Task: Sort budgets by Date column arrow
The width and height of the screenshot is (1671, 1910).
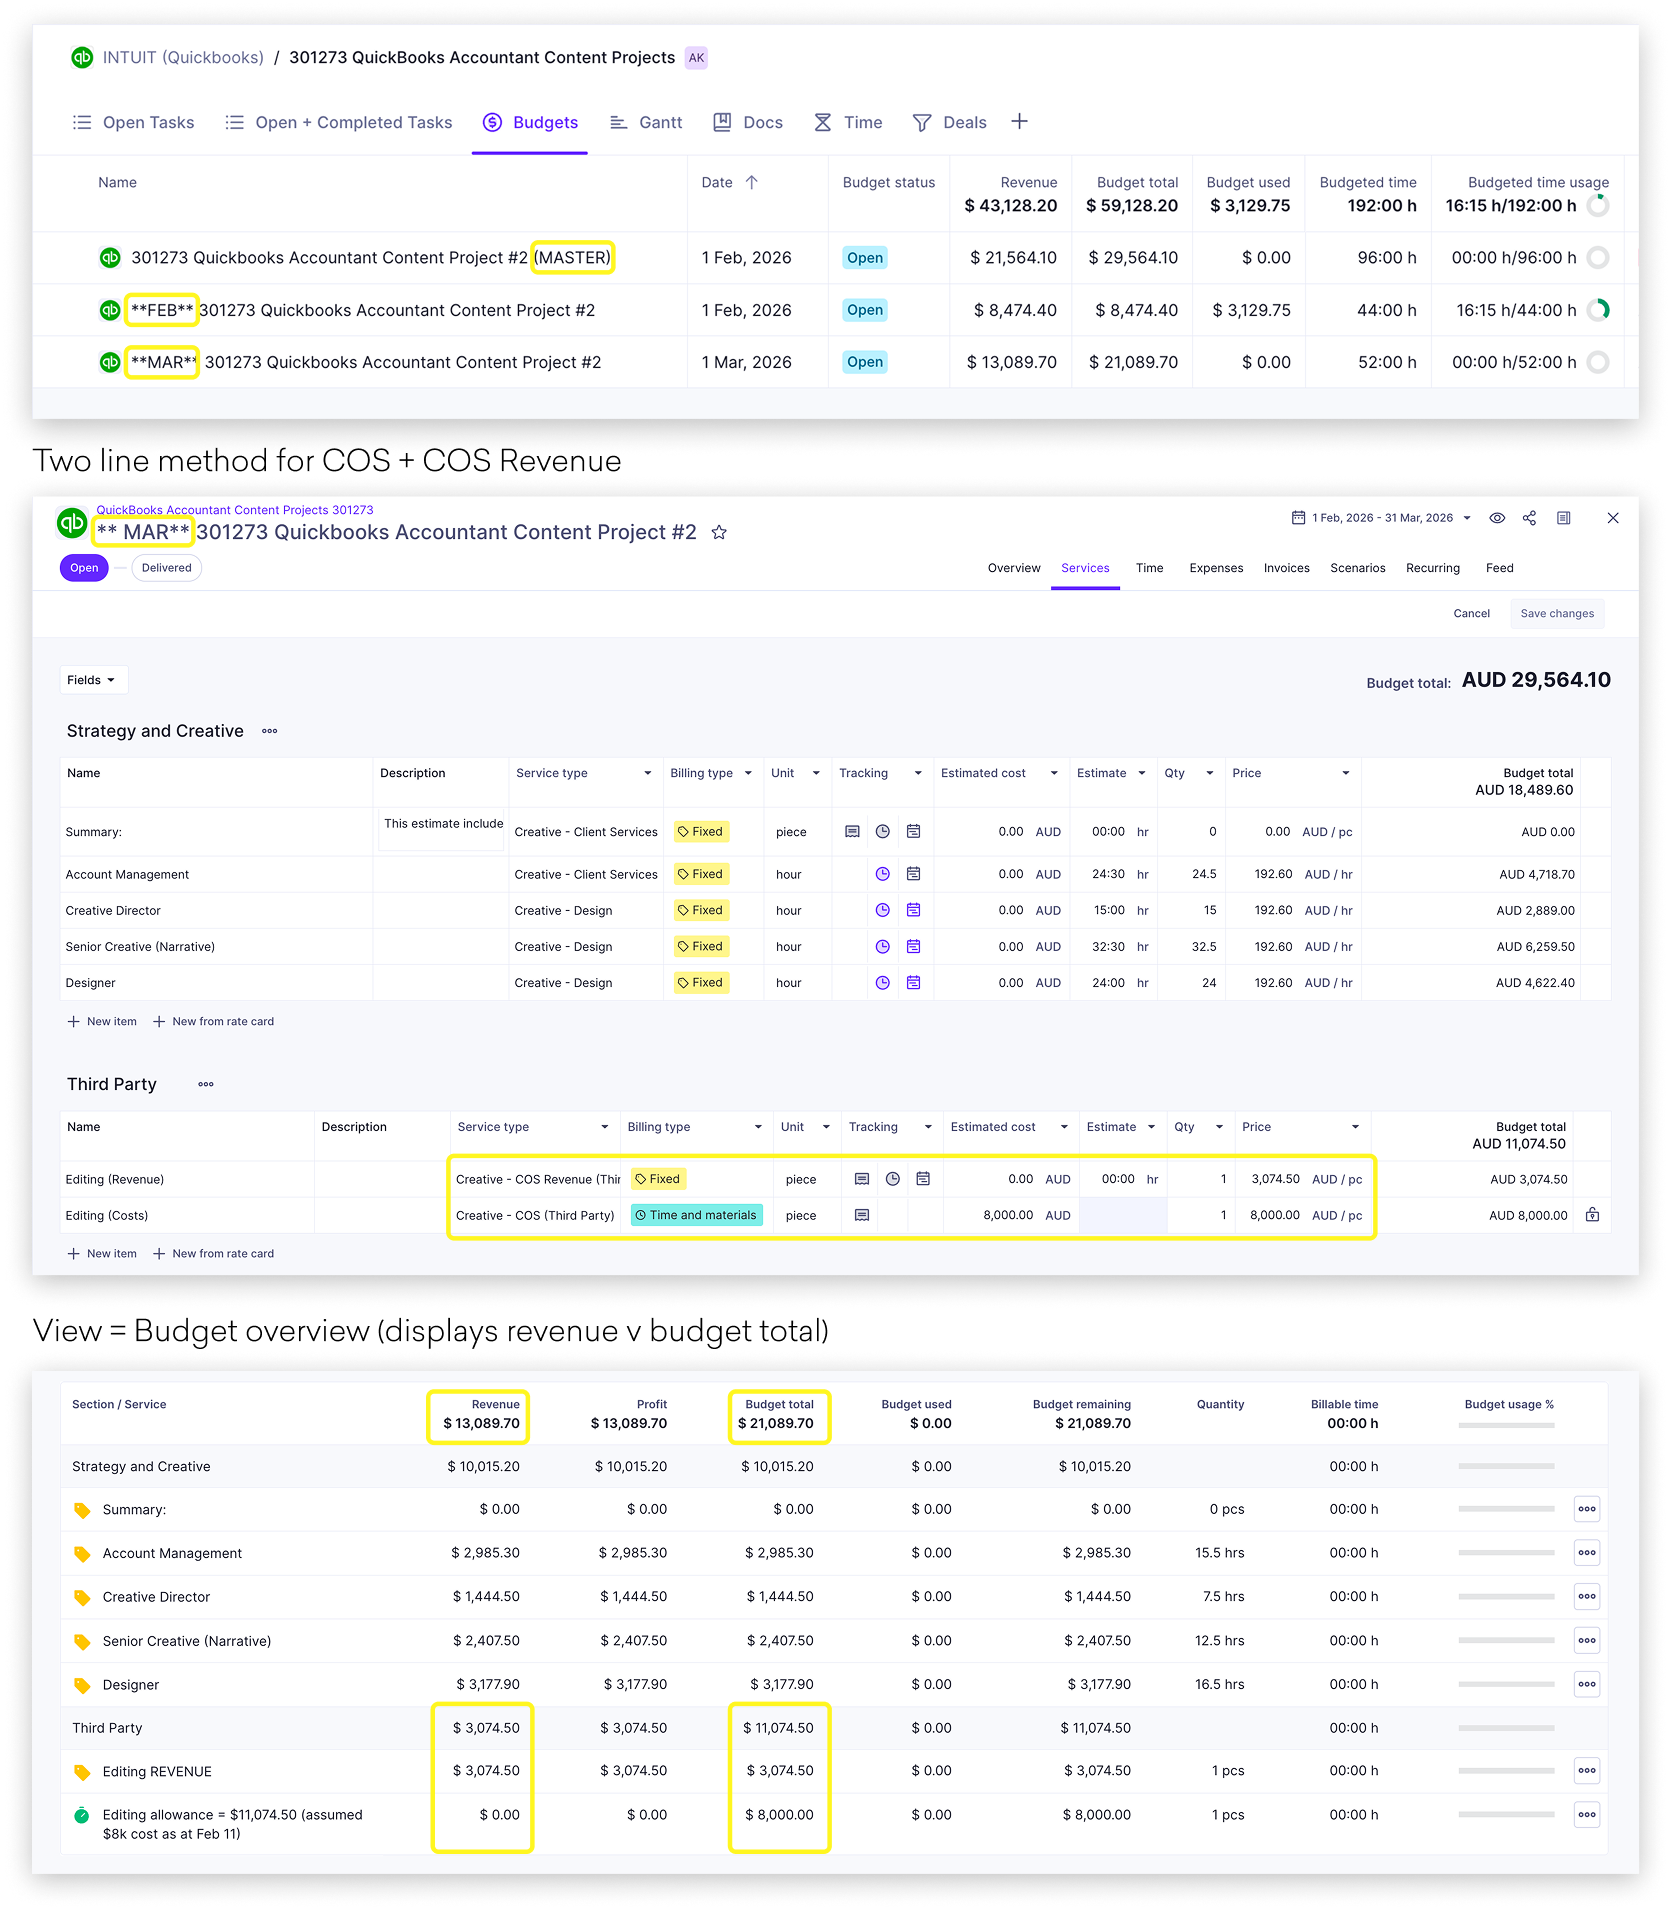Action: click(752, 183)
